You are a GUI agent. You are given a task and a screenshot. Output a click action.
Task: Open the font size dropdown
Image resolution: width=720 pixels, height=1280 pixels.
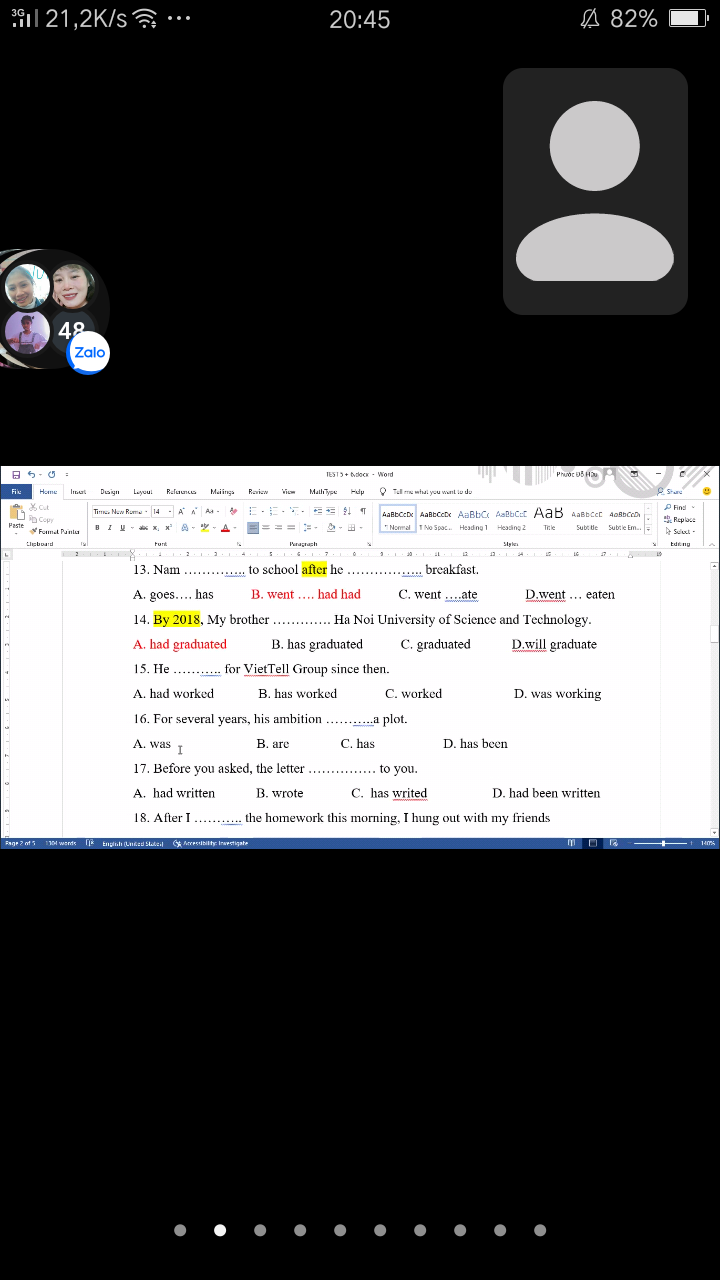point(162,511)
